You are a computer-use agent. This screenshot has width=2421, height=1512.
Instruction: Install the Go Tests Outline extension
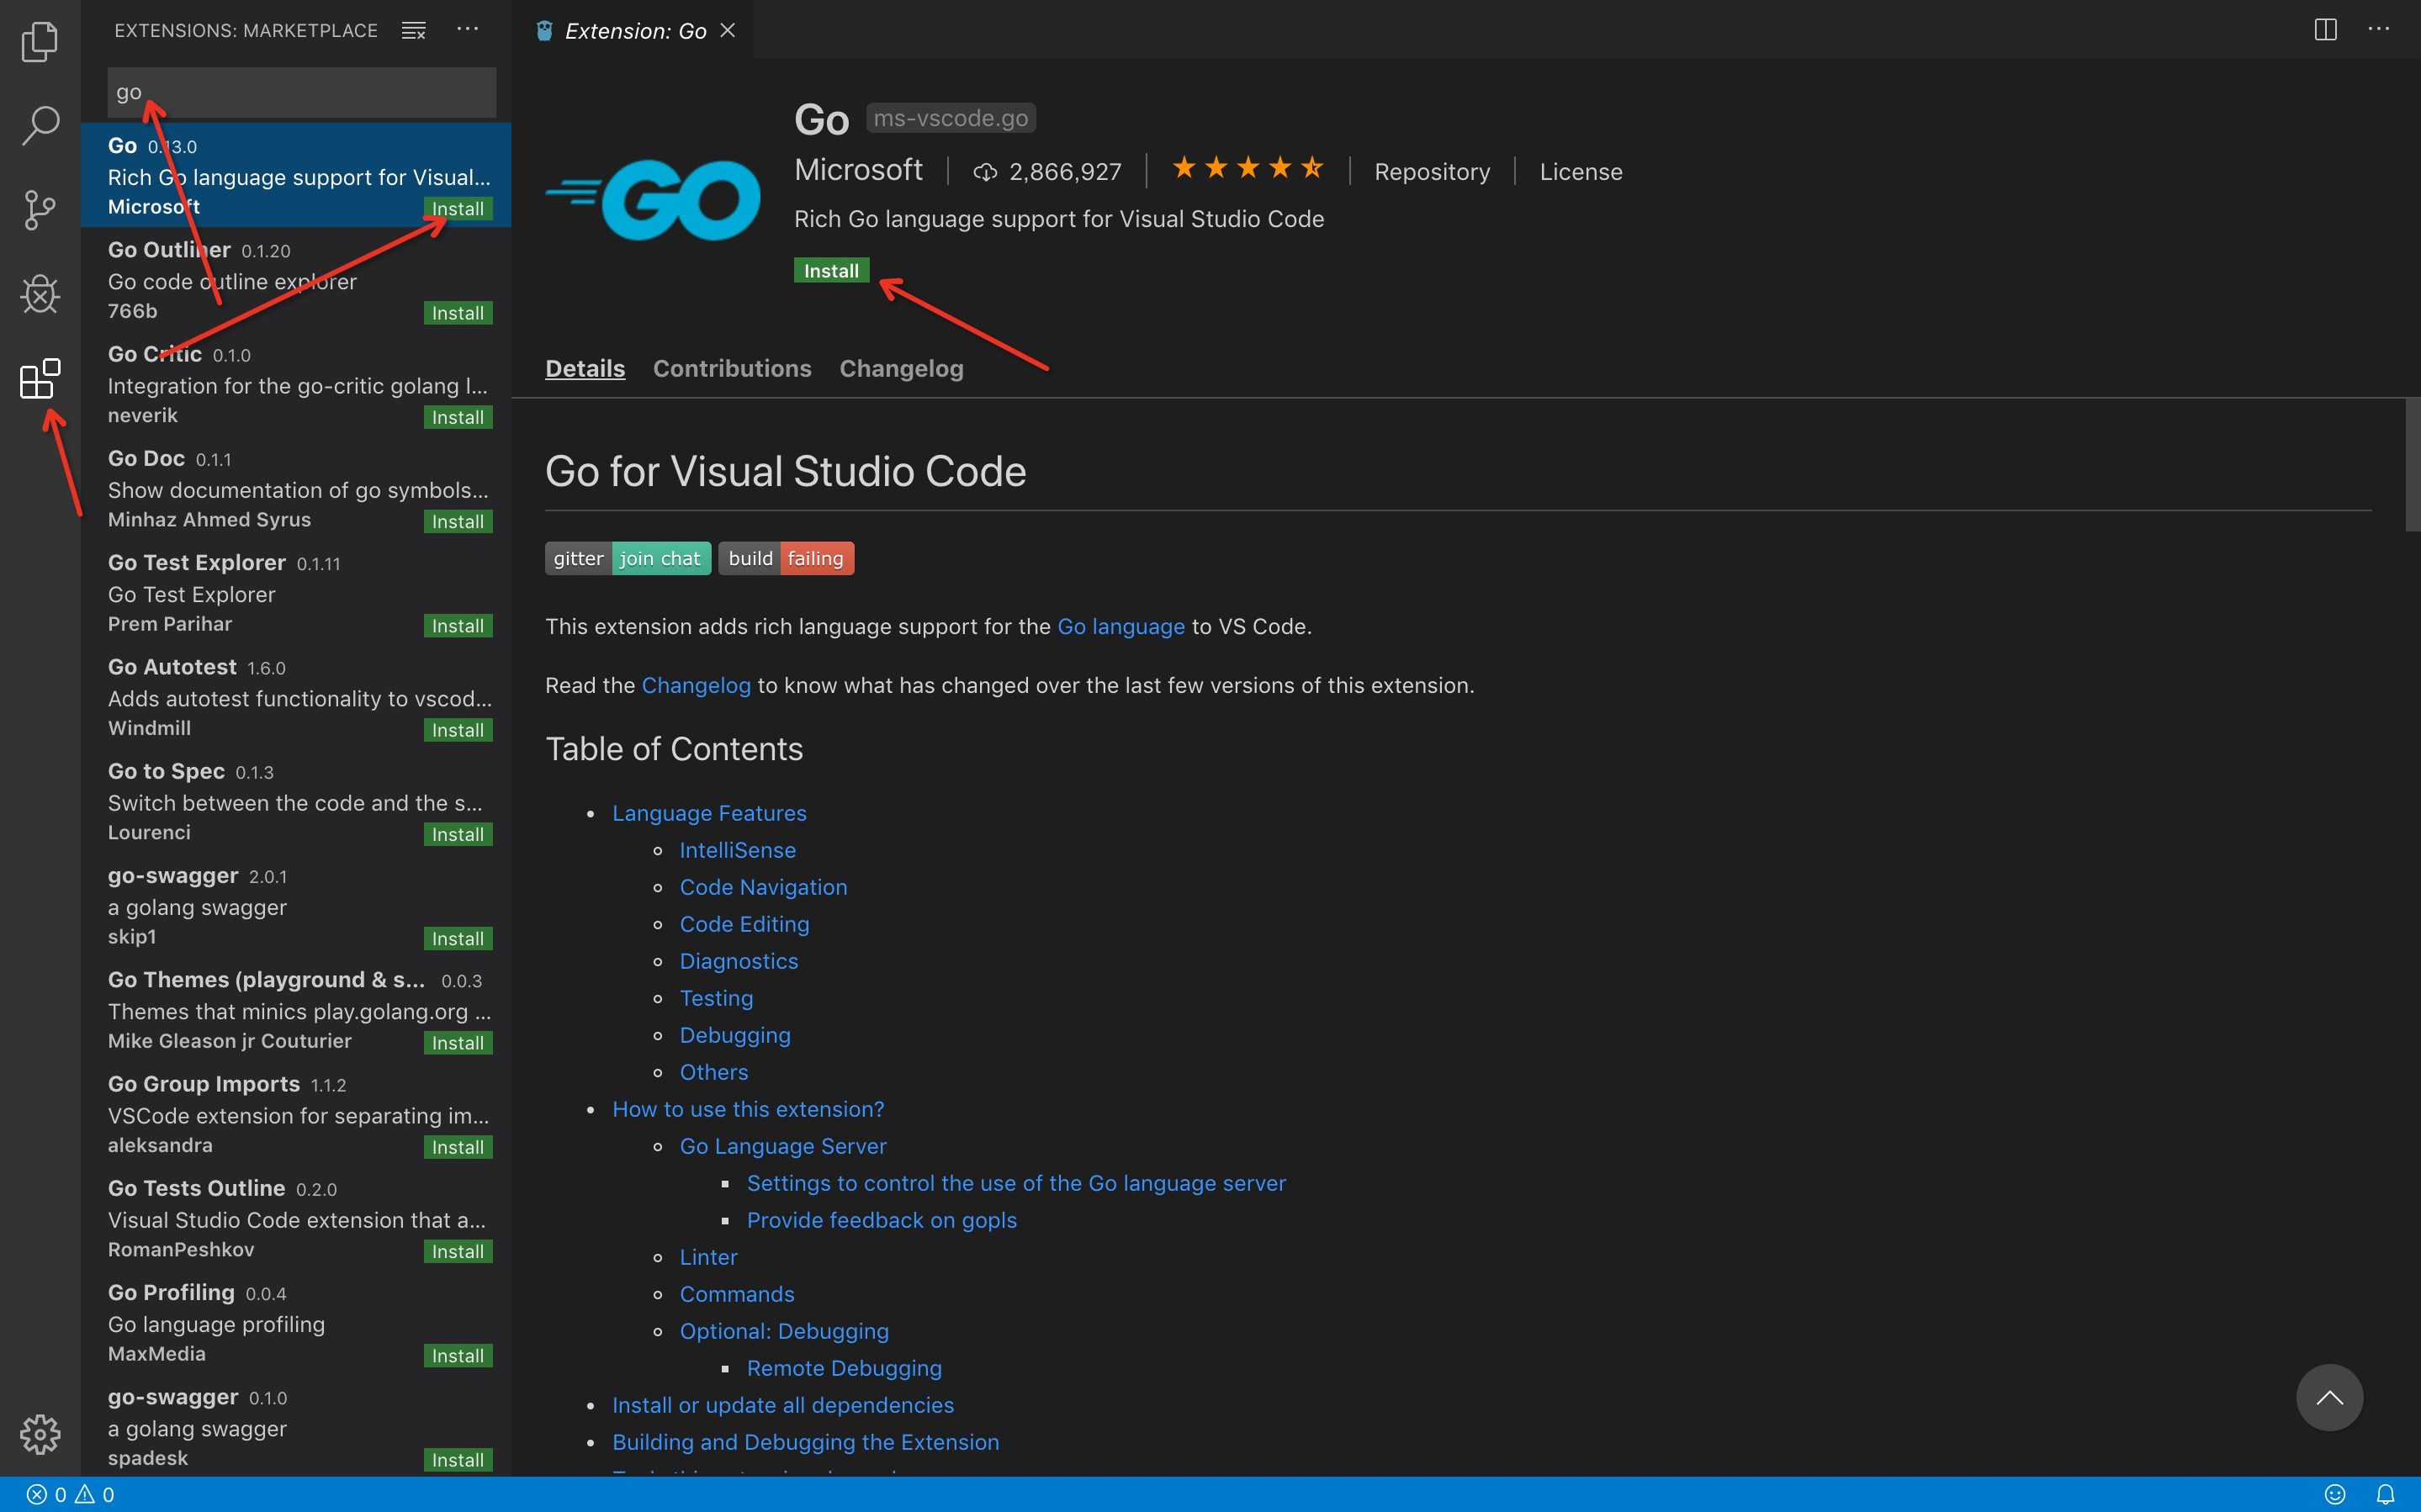click(458, 1251)
